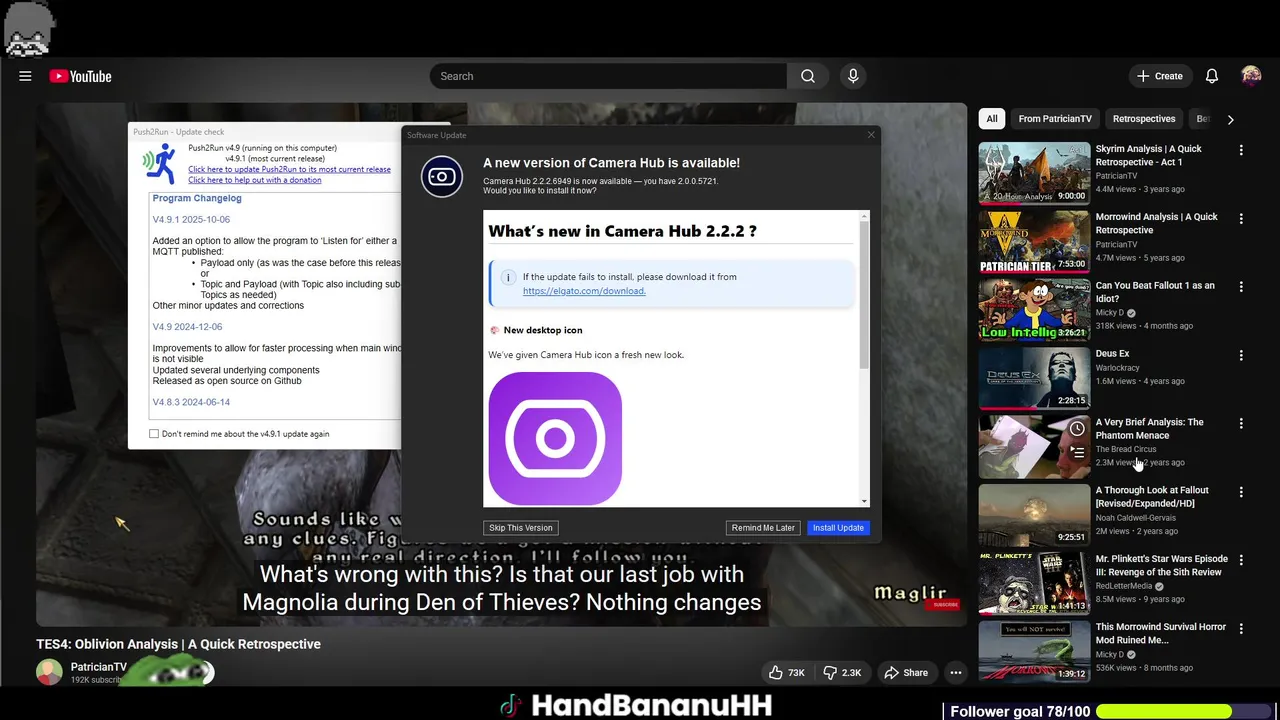
Task: Like the video with the thumbs up button
Action: [x=787, y=673]
